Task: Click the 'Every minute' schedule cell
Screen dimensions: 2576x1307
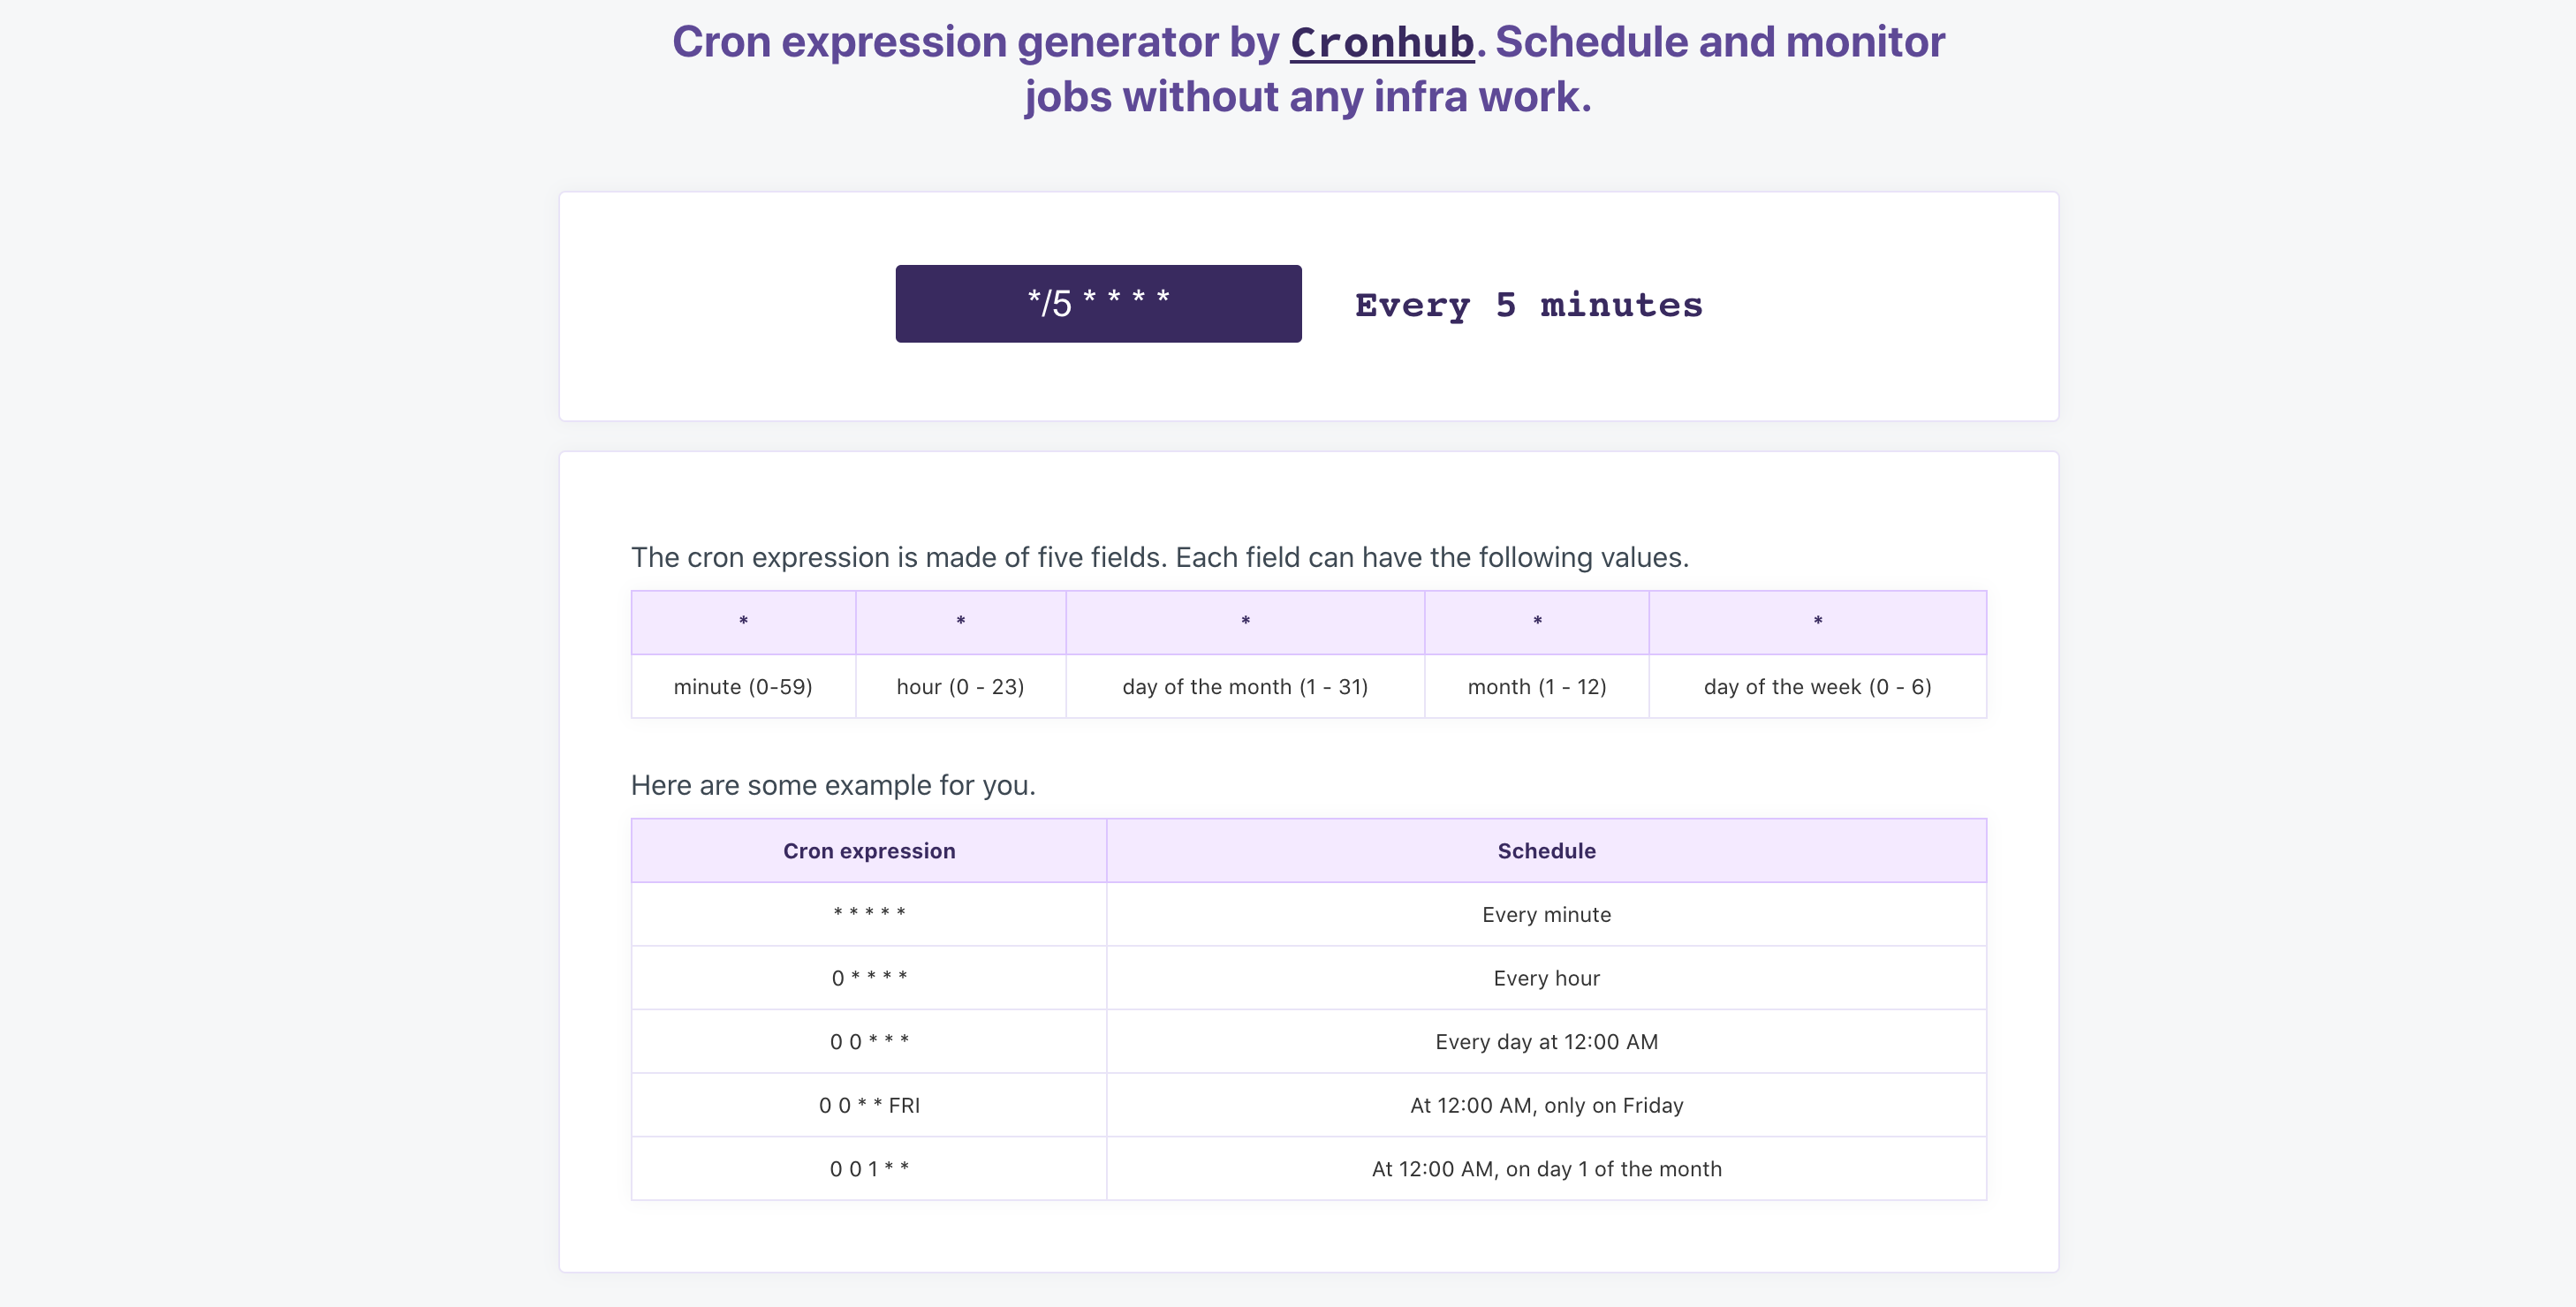Action: pos(1546,915)
